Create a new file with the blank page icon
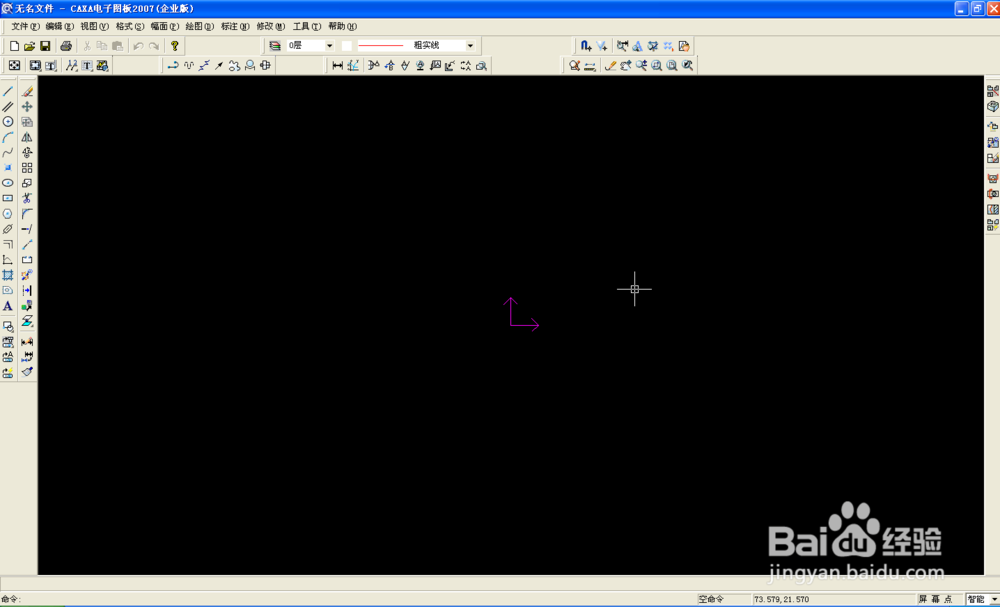 (x=14, y=46)
